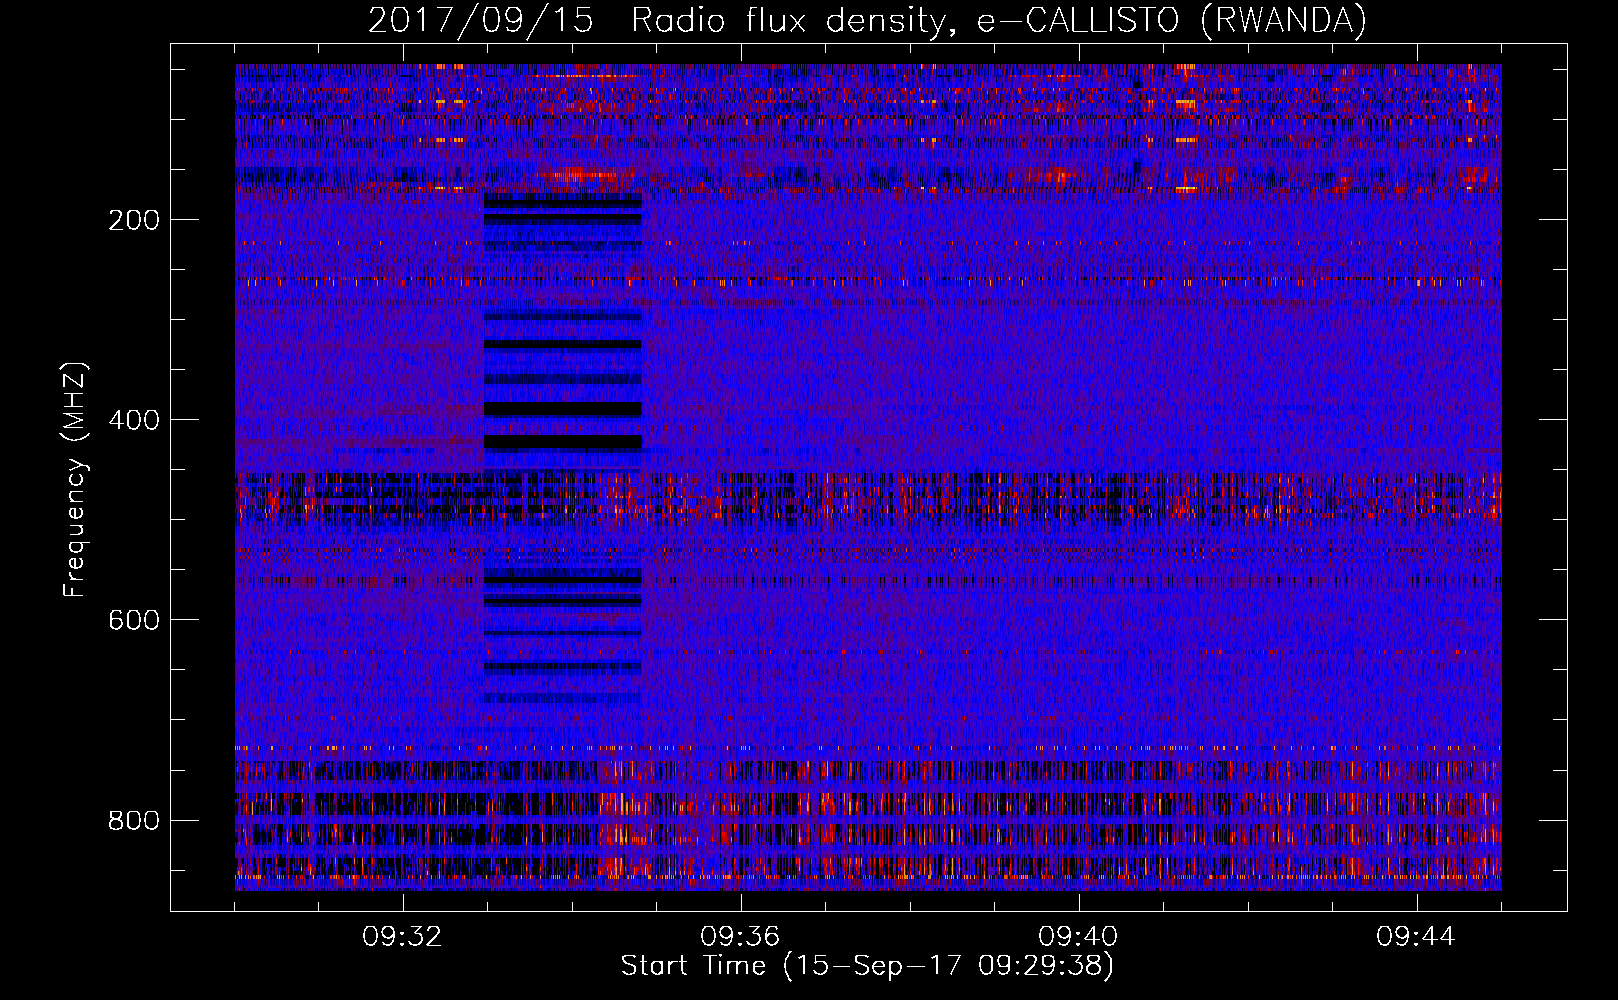Click the 600 MHz frequency tick label
Image resolution: width=1618 pixels, height=1000 pixels.
(x=134, y=620)
